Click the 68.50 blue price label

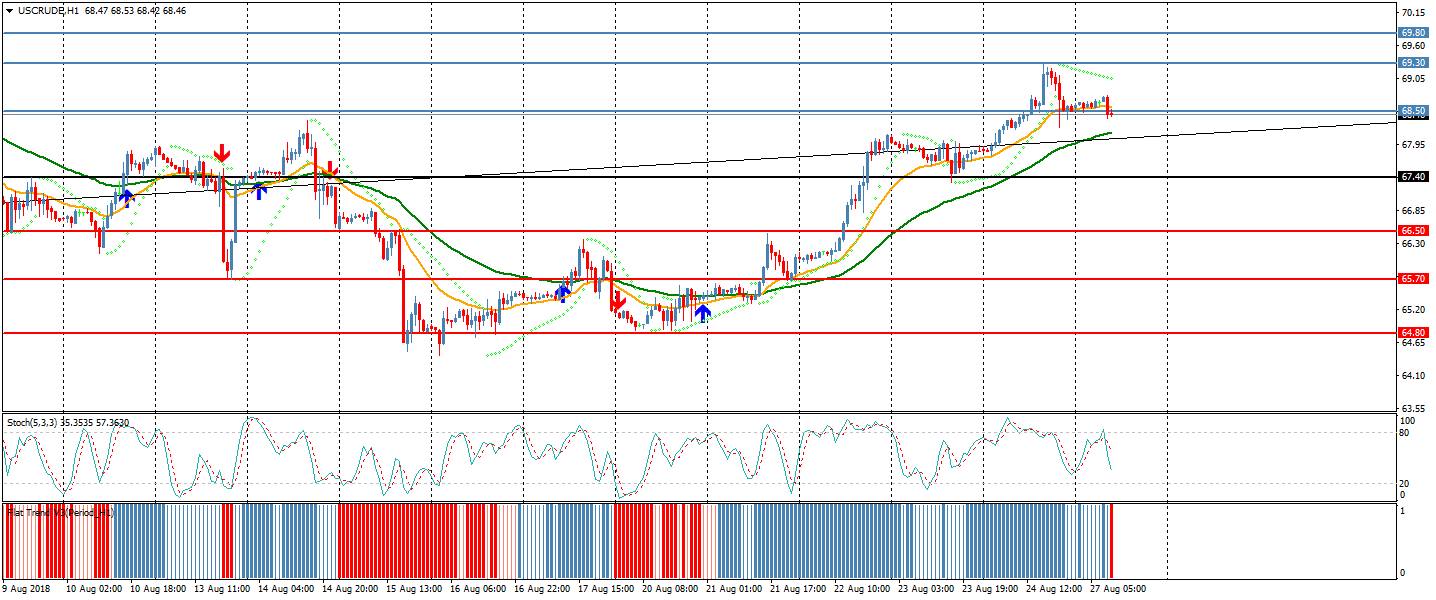pos(1413,111)
